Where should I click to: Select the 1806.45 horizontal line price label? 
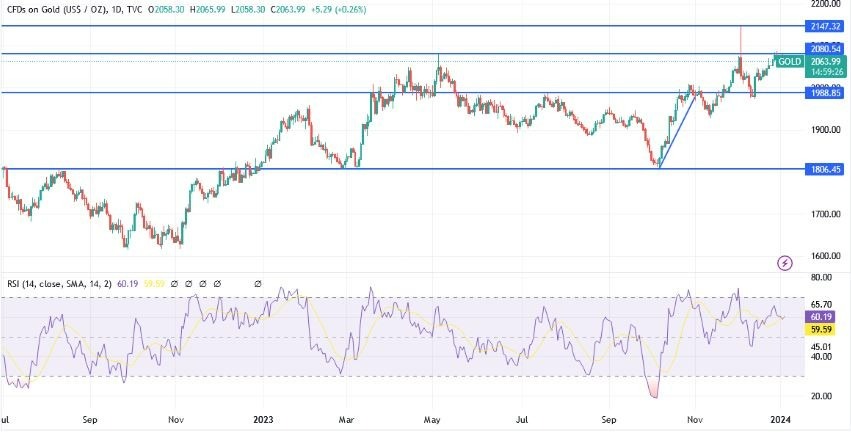point(824,170)
